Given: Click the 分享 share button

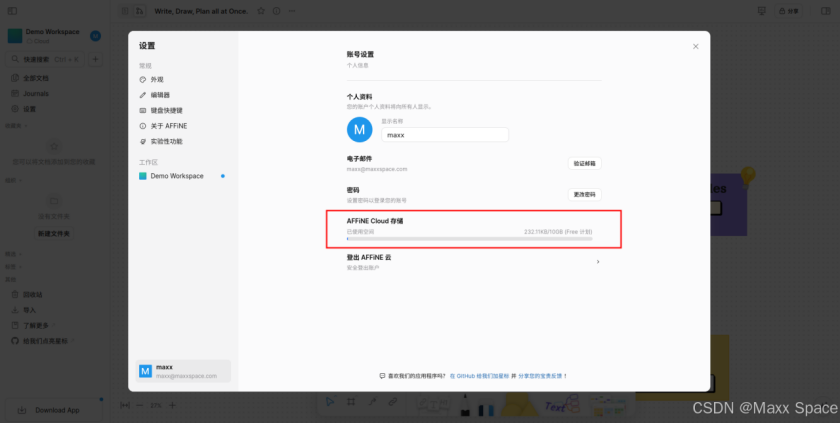Looking at the screenshot, I should pos(790,11).
